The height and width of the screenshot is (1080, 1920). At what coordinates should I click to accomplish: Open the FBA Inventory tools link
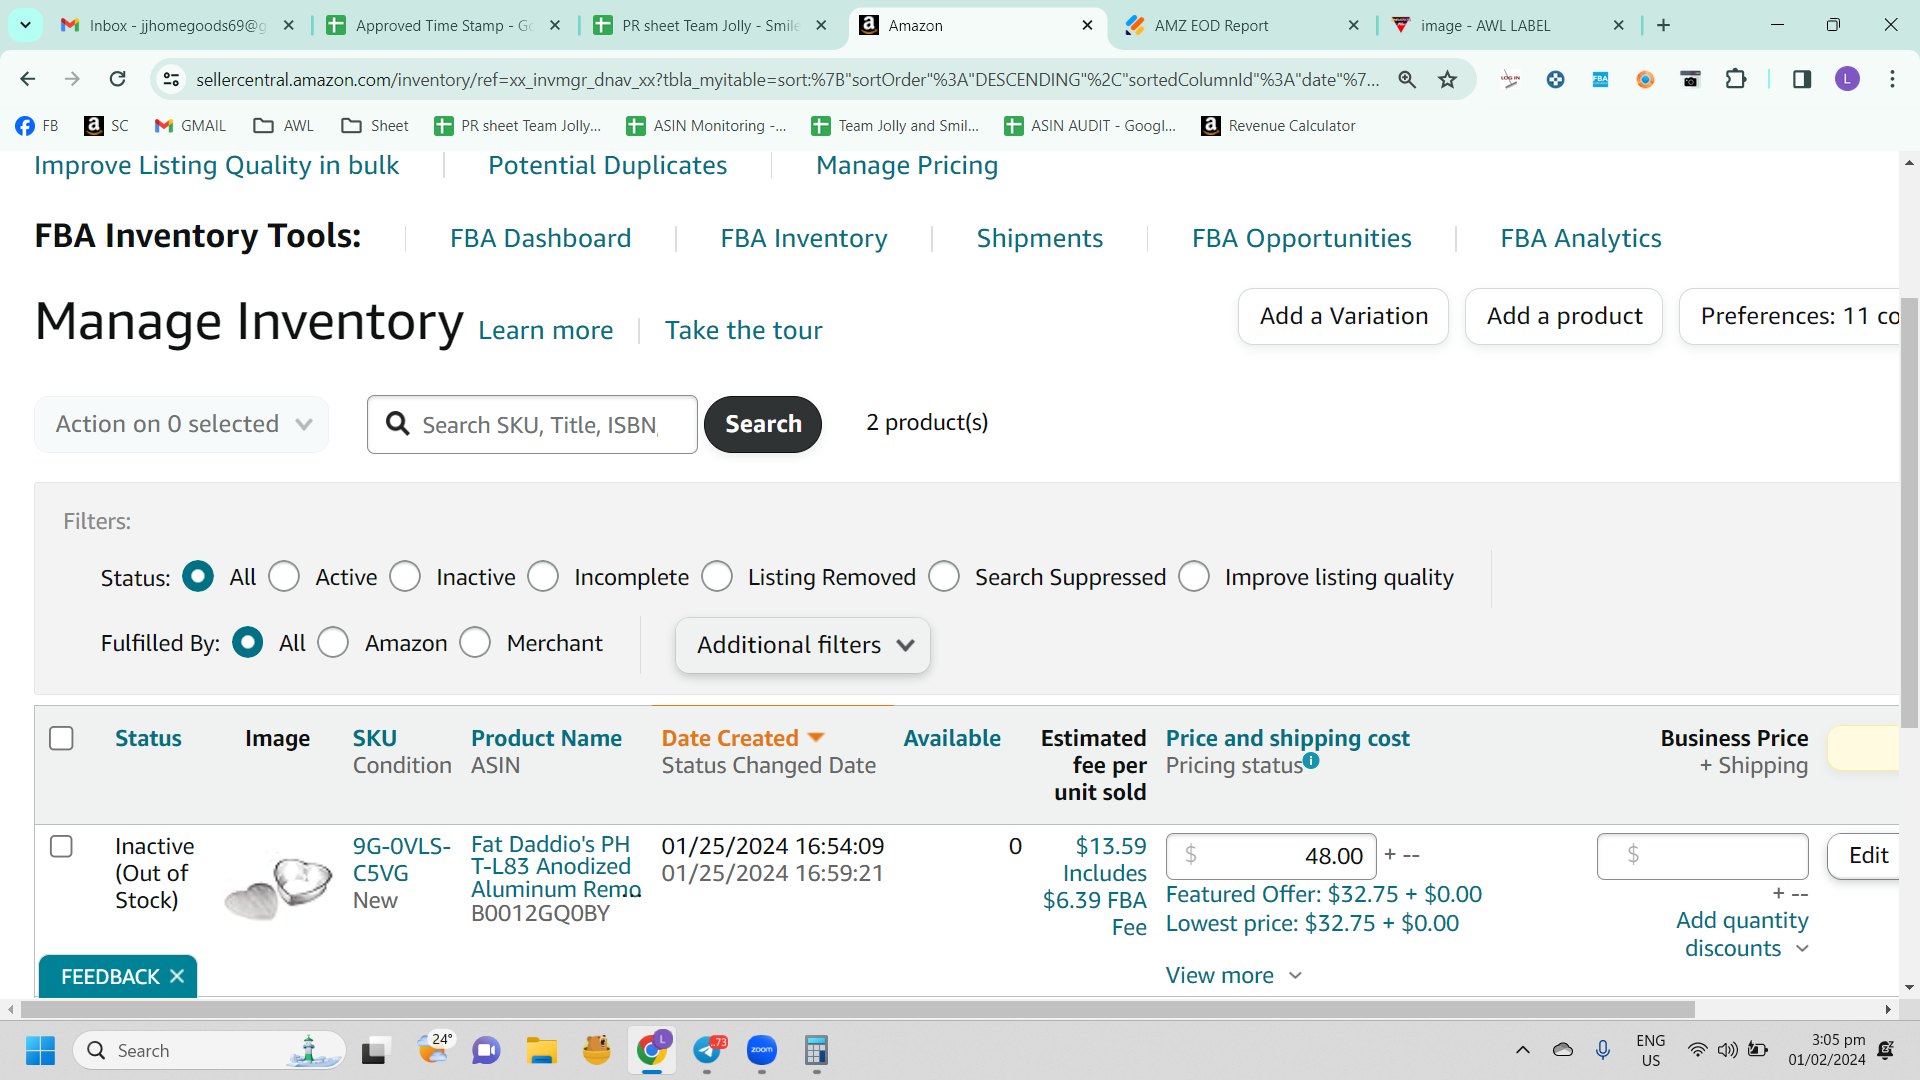point(804,238)
